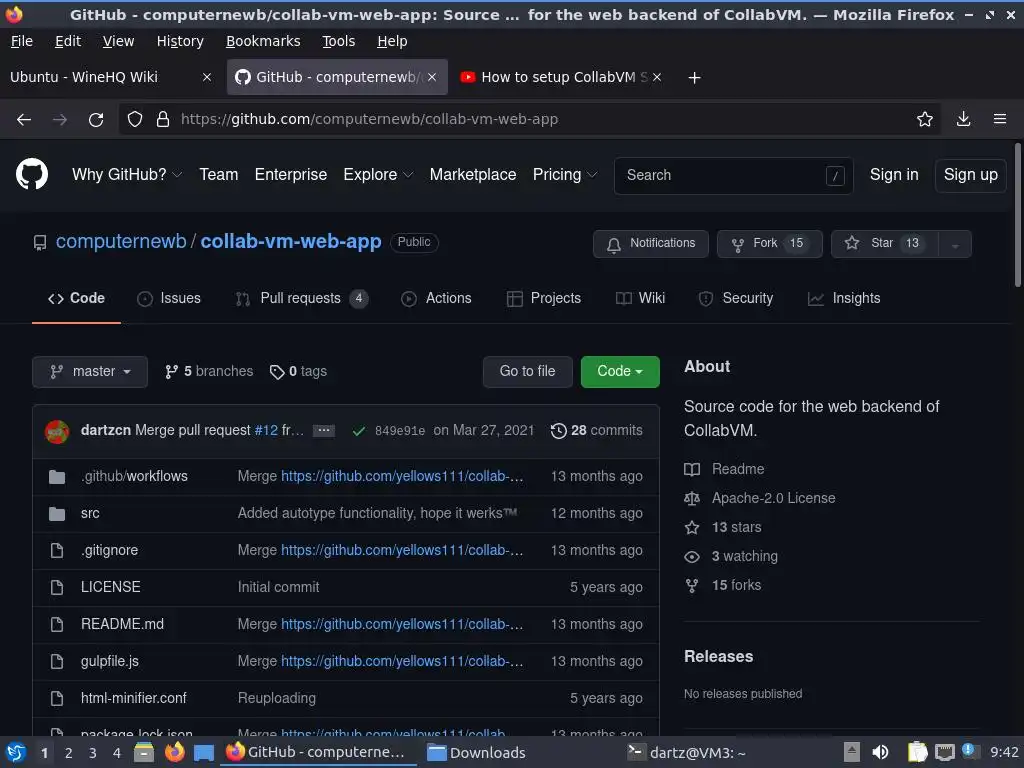Open the computernewb owner link
The image size is (1024, 768).
(x=121, y=241)
